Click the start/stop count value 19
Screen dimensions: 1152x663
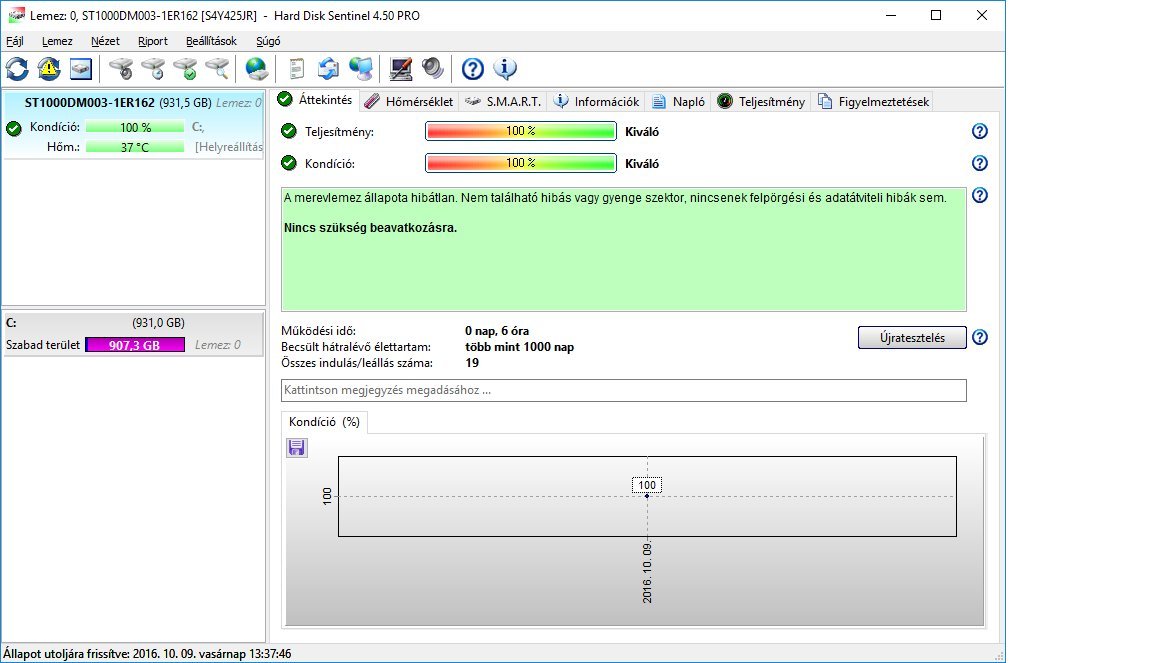472,363
